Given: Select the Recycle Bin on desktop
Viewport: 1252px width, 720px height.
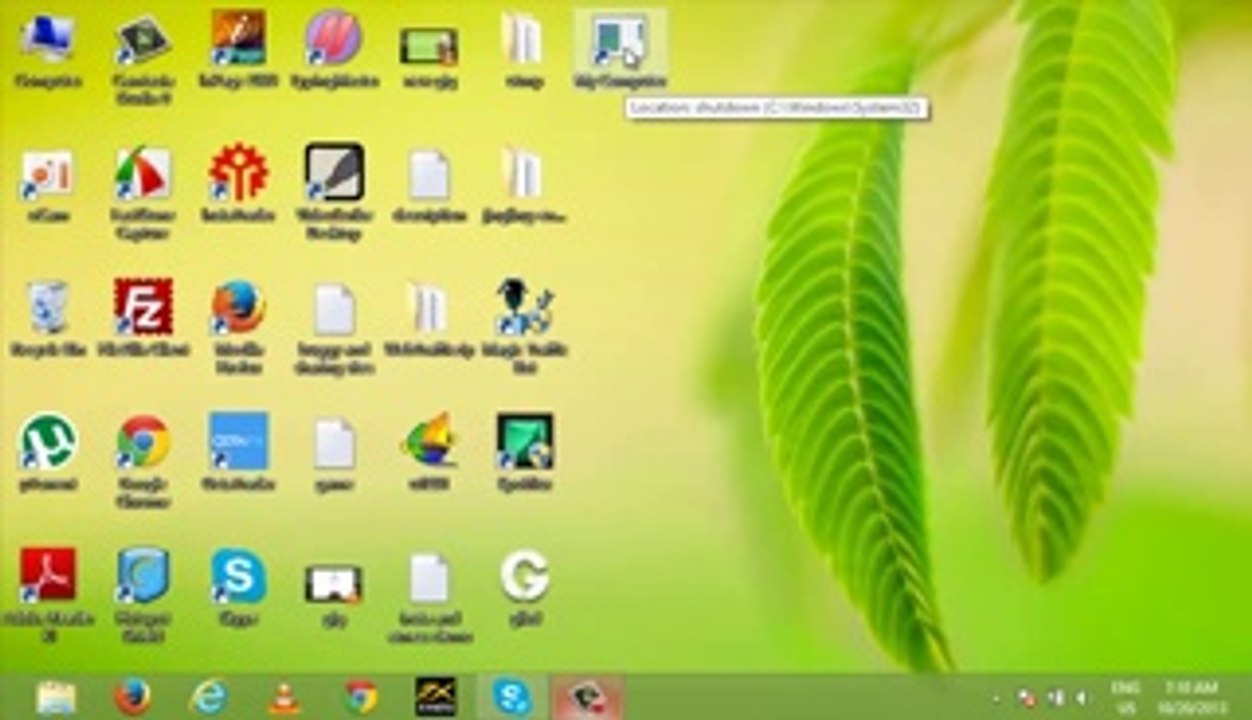Looking at the screenshot, I should click(x=47, y=307).
